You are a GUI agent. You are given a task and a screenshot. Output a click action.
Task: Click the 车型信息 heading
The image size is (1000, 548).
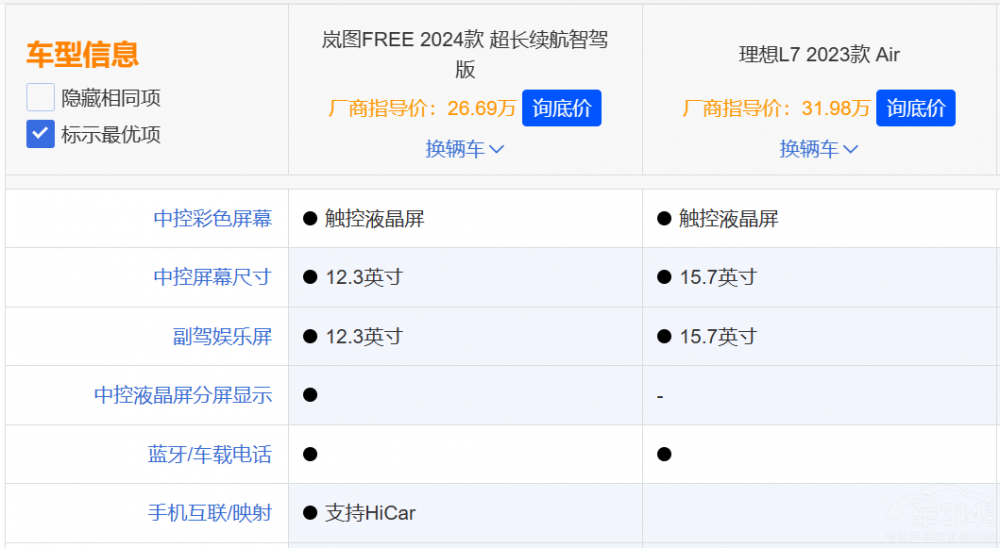coord(82,54)
